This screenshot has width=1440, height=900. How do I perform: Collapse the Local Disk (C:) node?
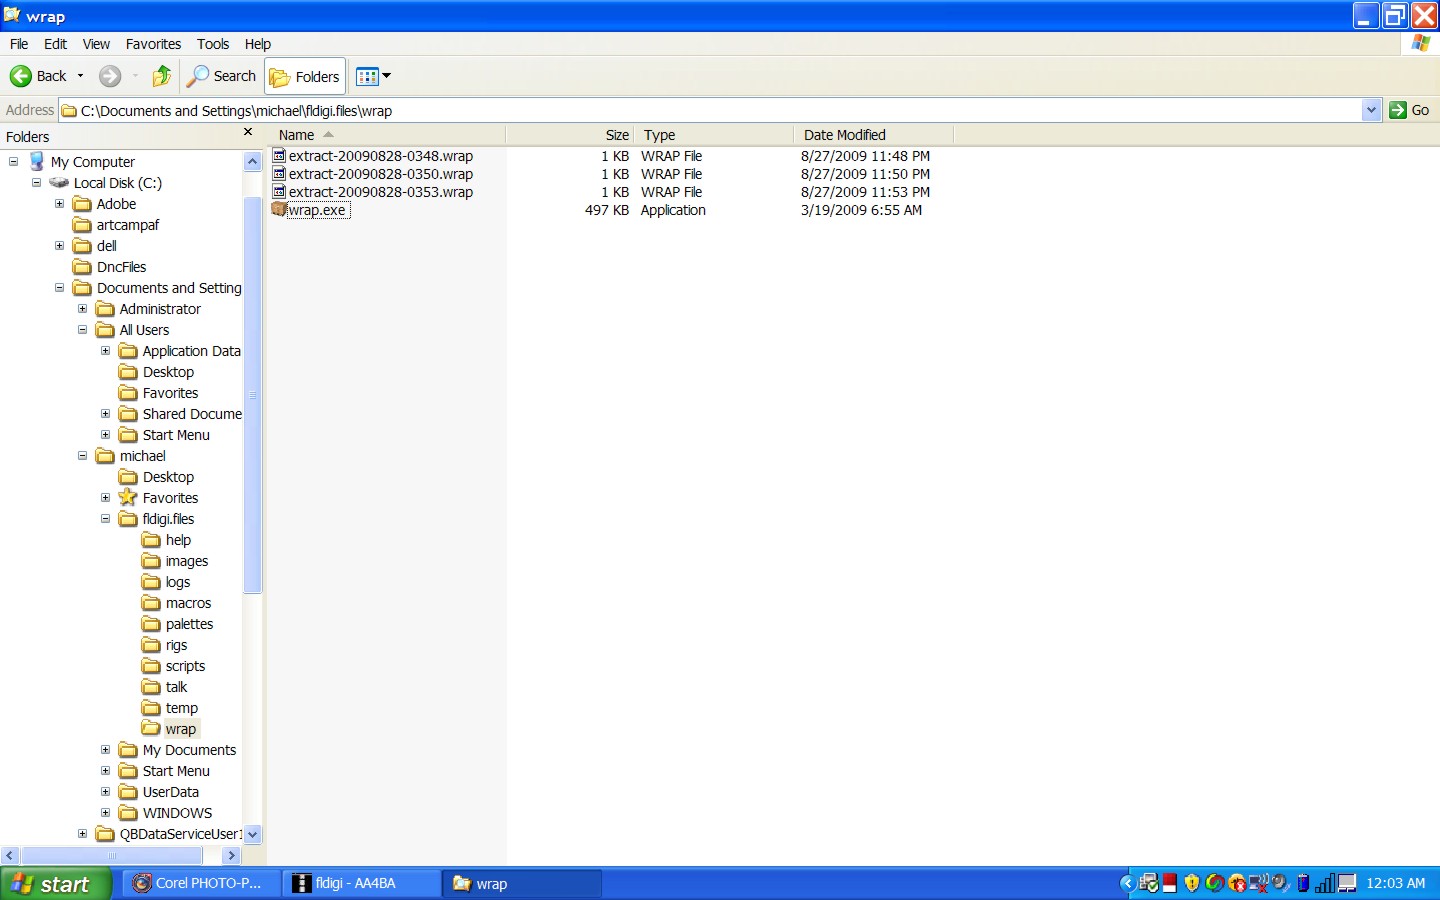coord(37,182)
